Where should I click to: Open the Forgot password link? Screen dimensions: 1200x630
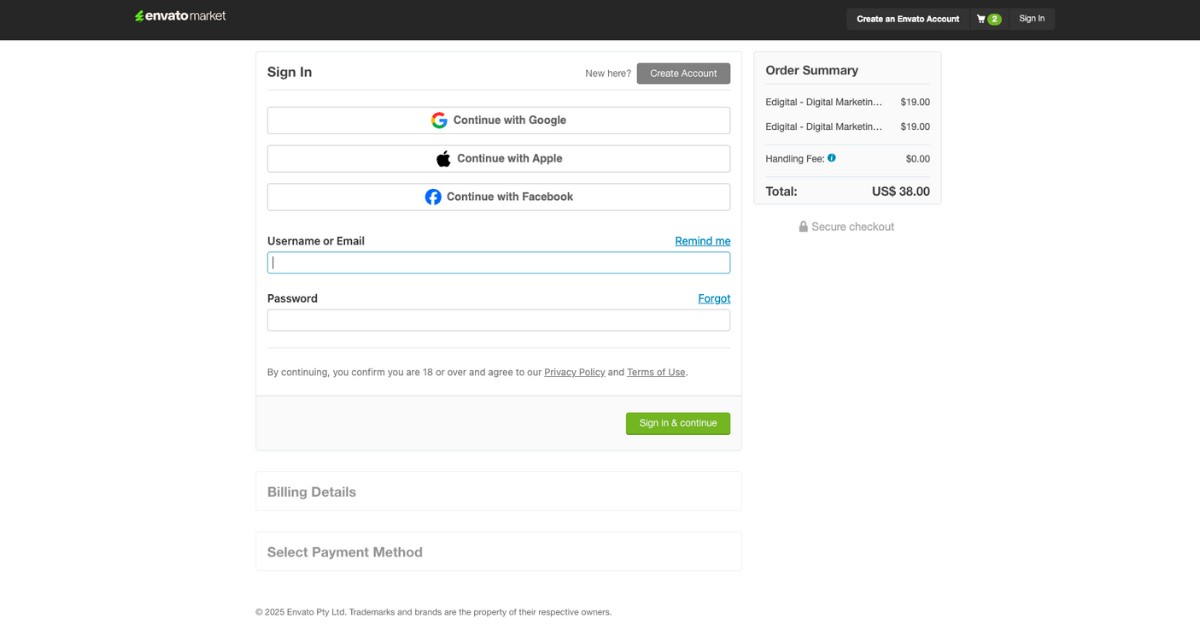click(x=714, y=299)
